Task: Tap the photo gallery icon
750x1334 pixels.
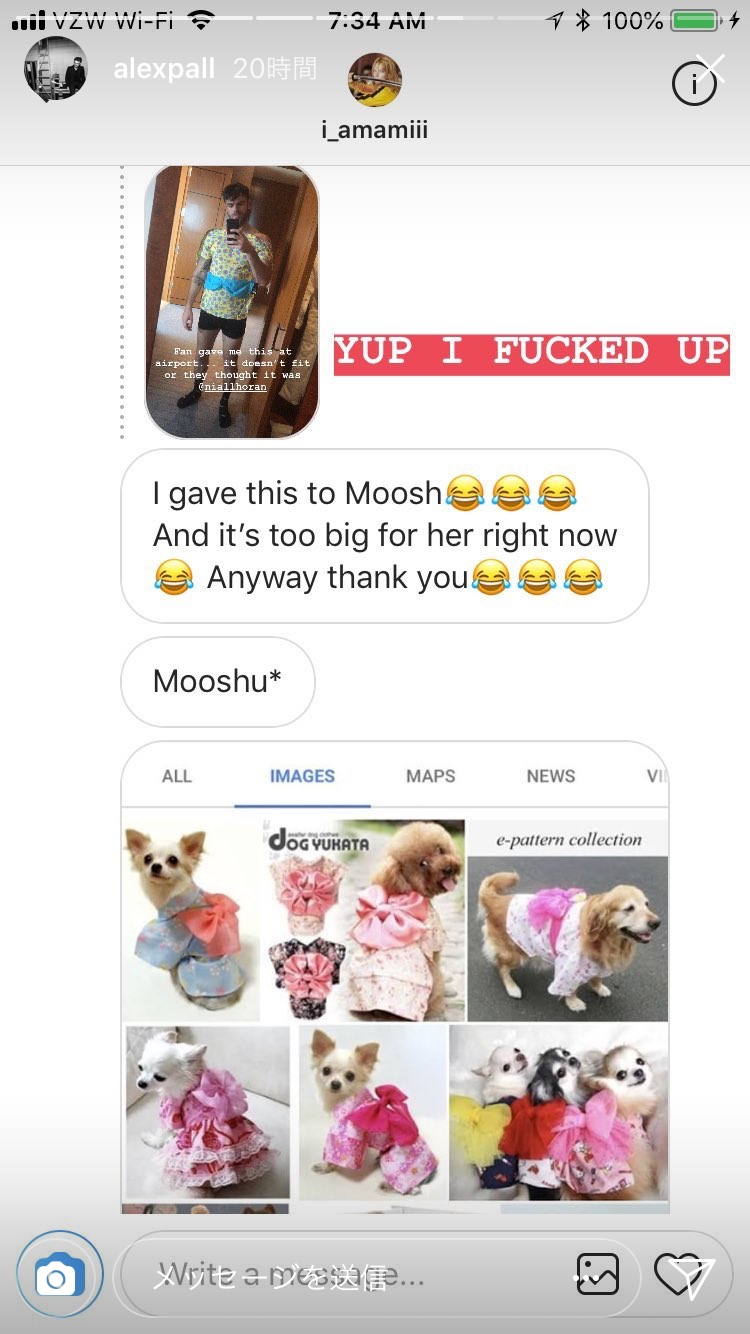Action: point(597,1276)
